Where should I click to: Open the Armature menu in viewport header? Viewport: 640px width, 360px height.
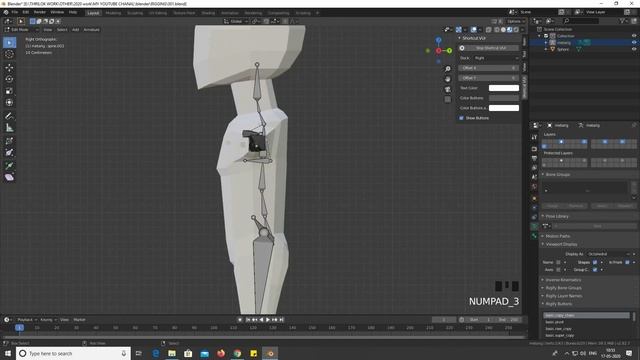tap(91, 30)
